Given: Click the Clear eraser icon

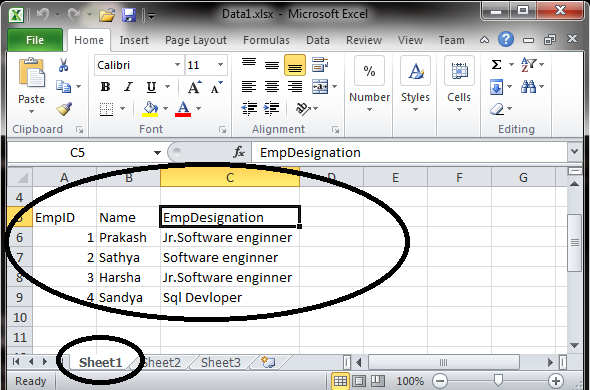Looking at the screenshot, I should point(497,110).
